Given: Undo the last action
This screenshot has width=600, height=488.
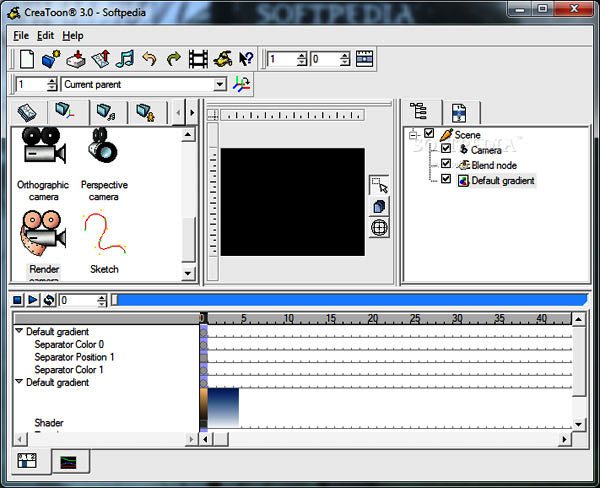Looking at the screenshot, I should click(x=149, y=59).
